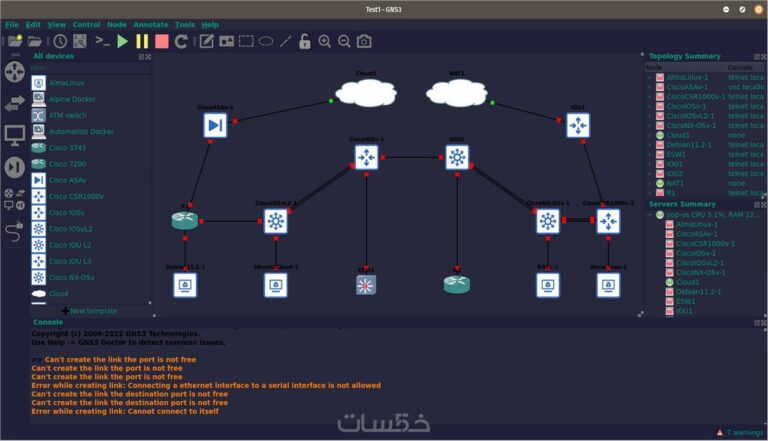
Task: Select the Cloud1 node on canvas
Action: point(366,93)
